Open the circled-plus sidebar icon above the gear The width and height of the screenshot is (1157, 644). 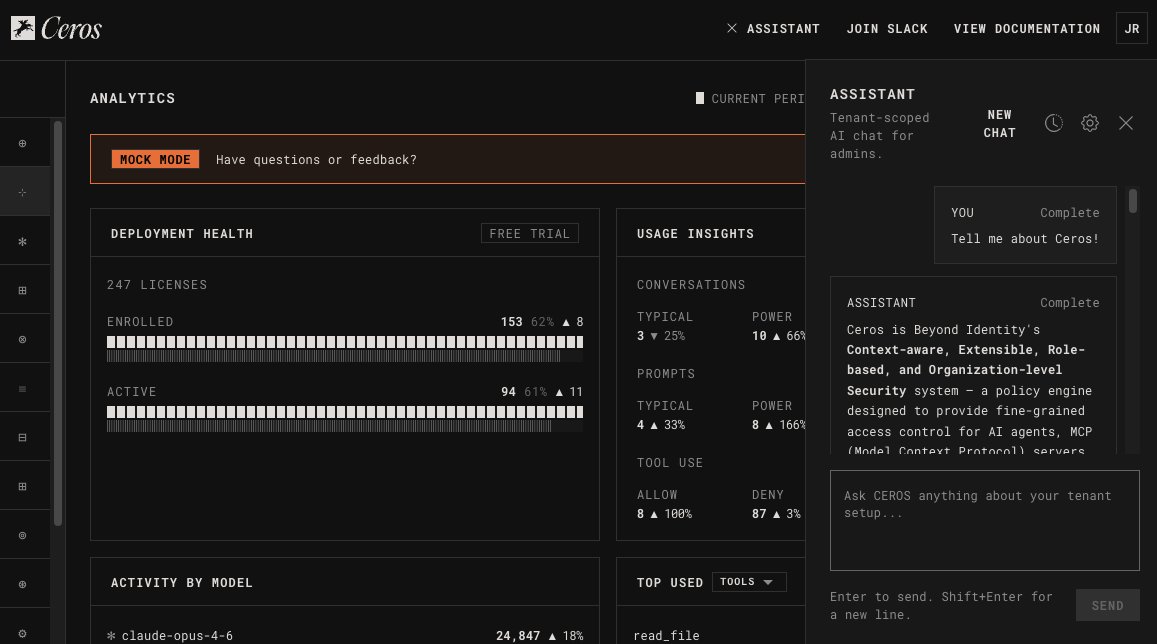pos(22,584)
